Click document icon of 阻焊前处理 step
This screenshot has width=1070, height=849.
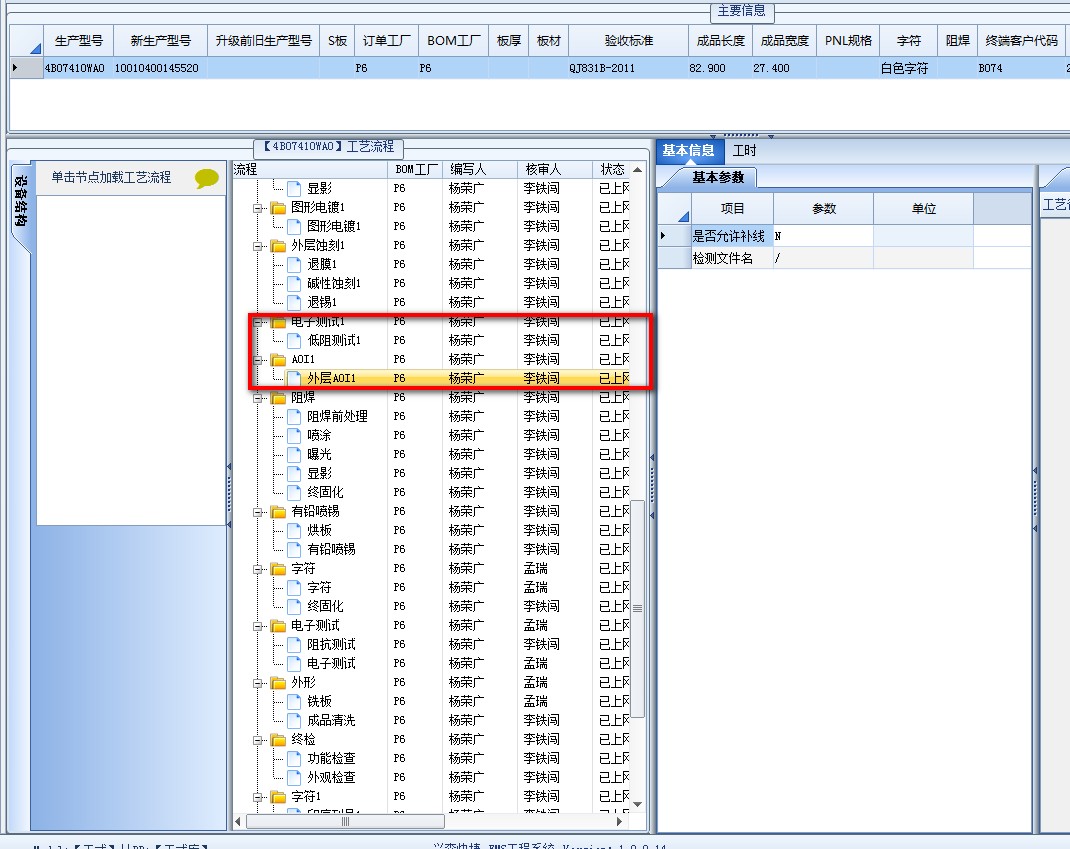(x=294, y=416)
